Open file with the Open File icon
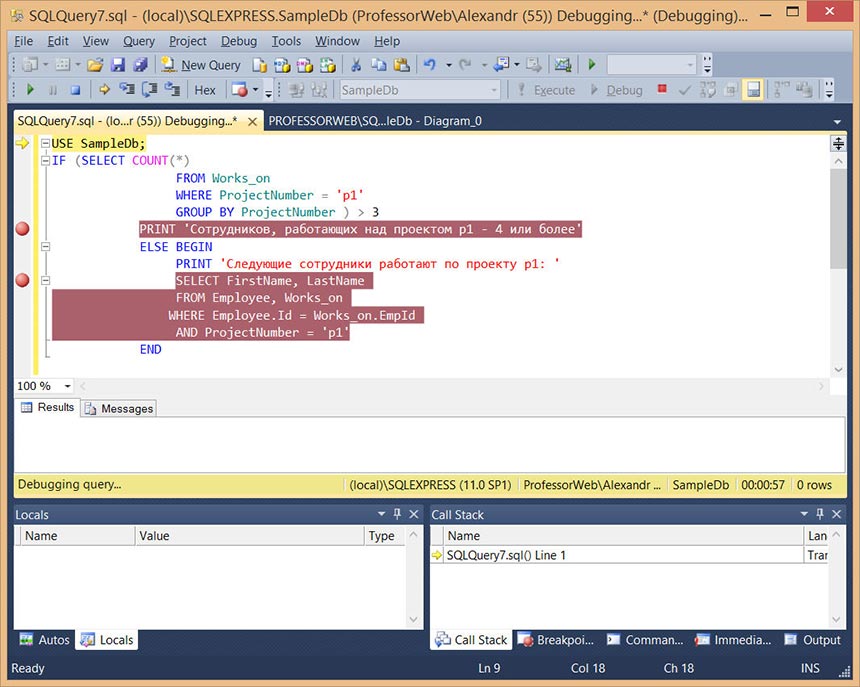This screenshot has height=687, width=860. [x=95, y=65]
